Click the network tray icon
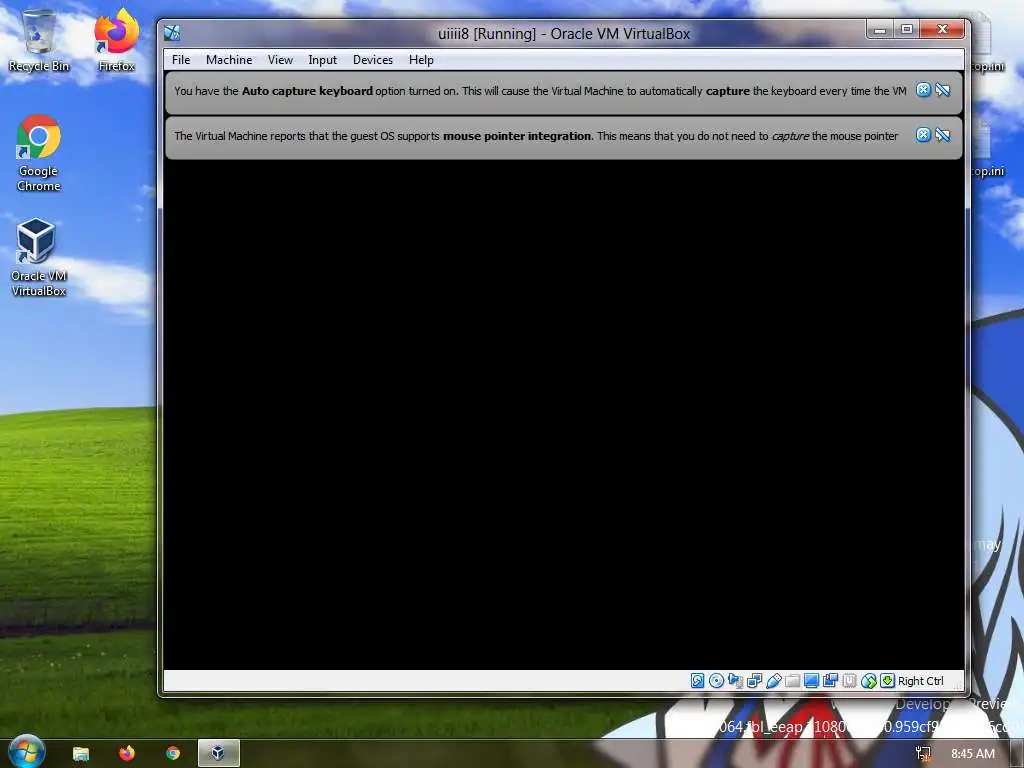Screen dimensions: 1024x768 tap(923, 754)
